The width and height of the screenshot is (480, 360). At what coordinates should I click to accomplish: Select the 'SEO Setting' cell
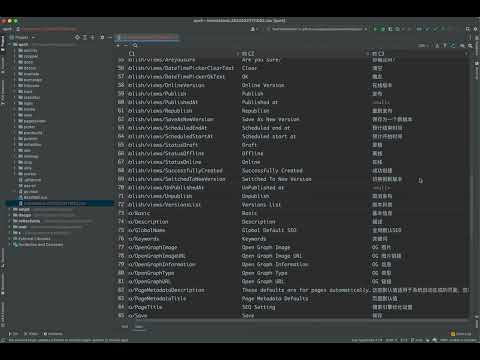258,307
